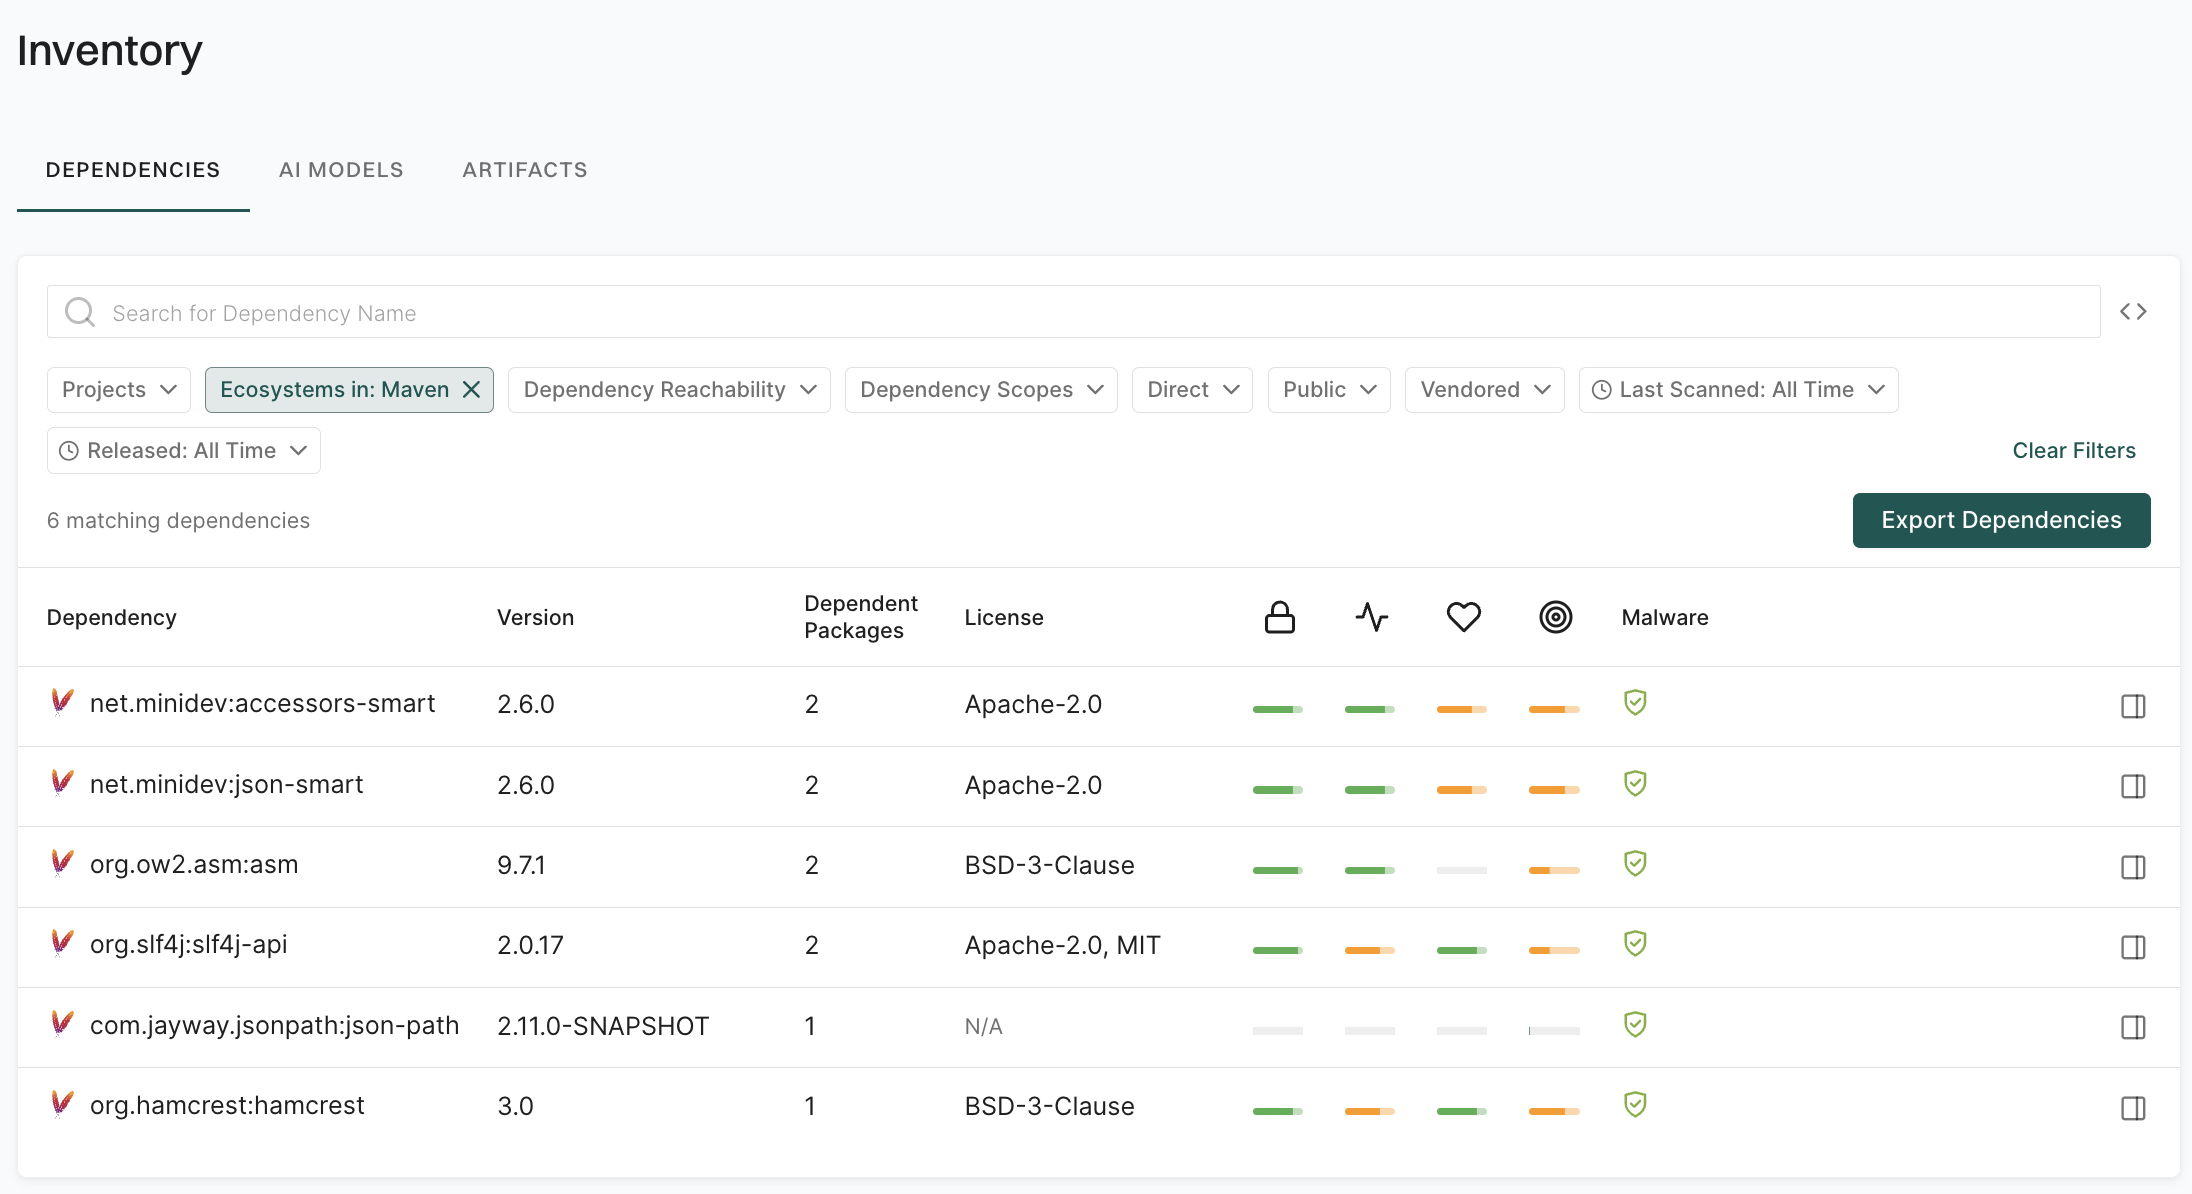Remove the Ecosystems in: Maven filter
Image resolution: width=2192 pixels, height=1194 pixels.
pos(472,389)
